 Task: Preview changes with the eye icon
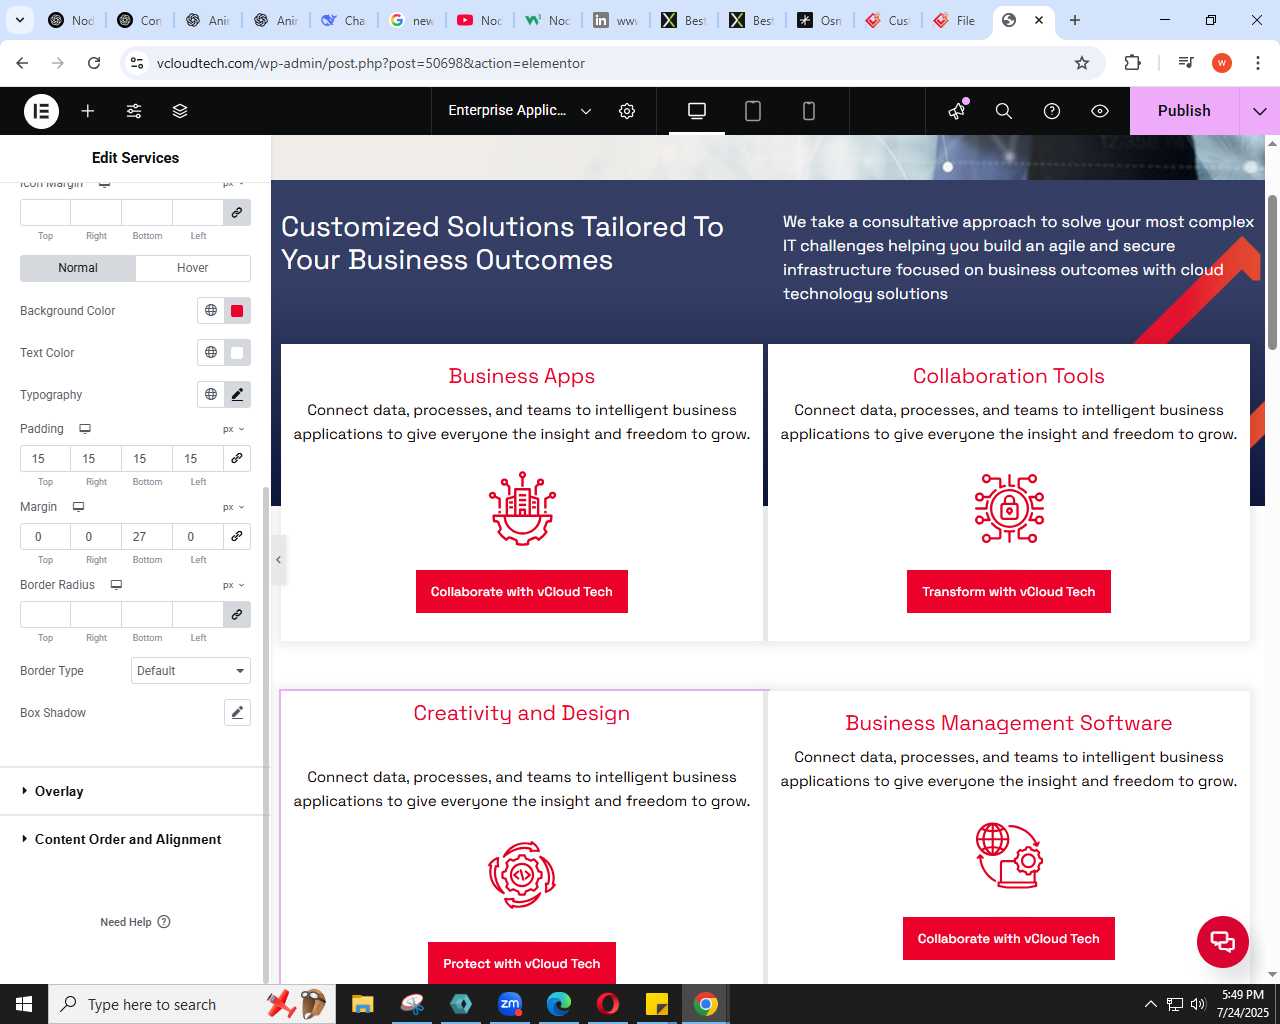coord(1100,111)
